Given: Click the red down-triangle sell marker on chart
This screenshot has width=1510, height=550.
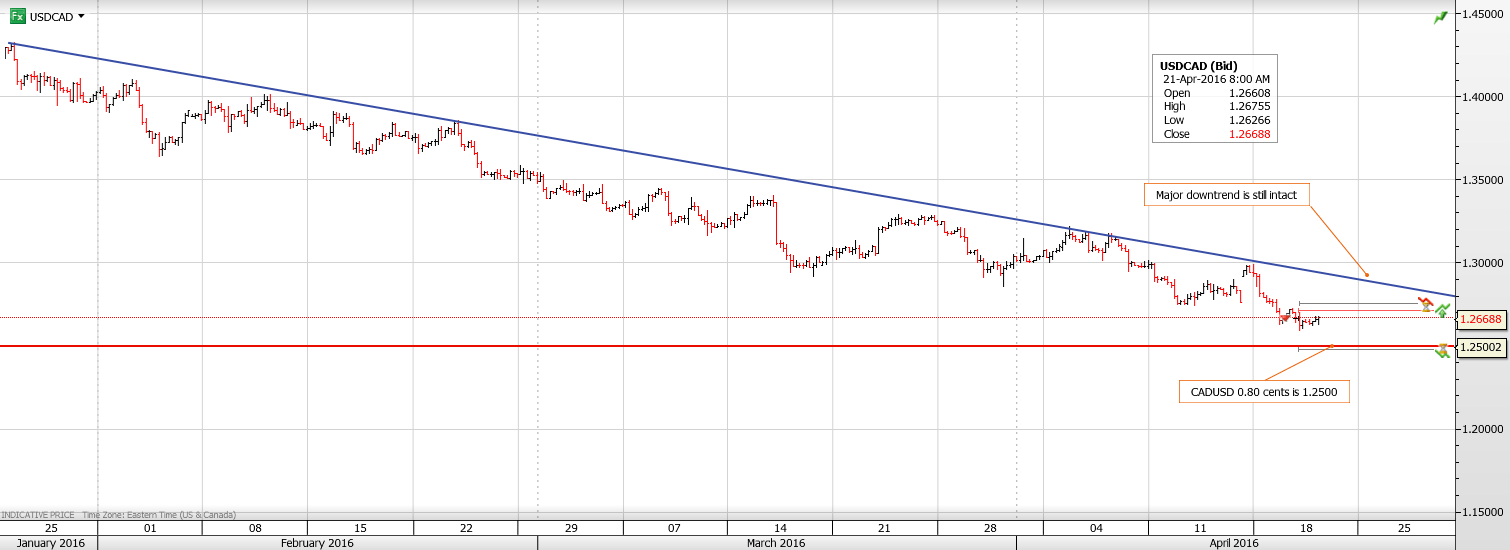Looking at the screenshot, I should click(x=1285, y=318).
